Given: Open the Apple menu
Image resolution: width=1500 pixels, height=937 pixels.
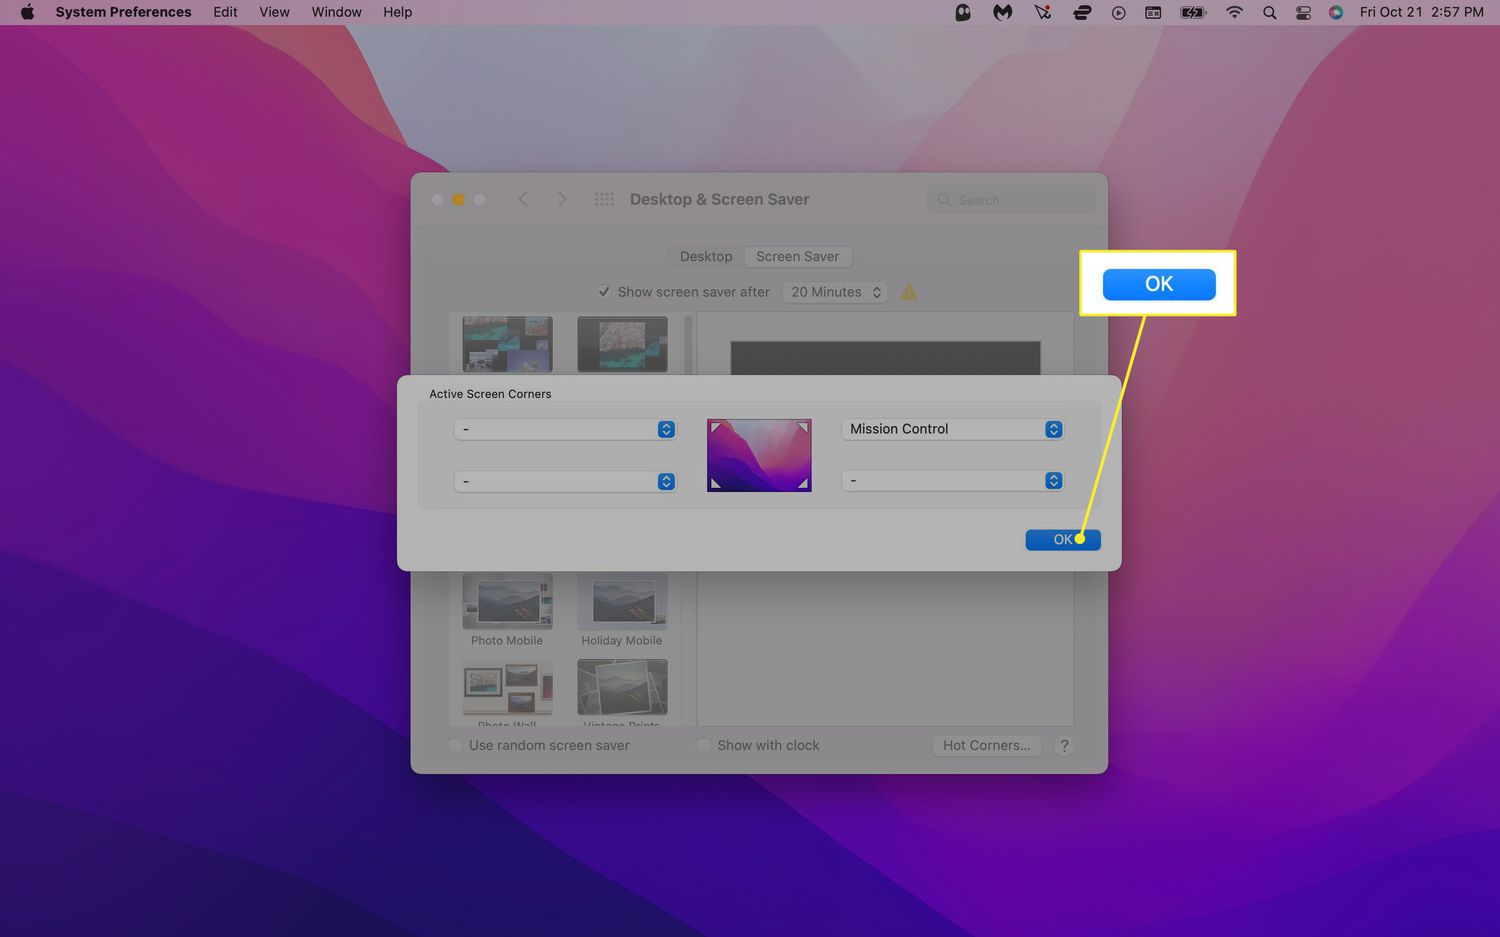Looking at the screenshot, I should (x=27, y=12).
